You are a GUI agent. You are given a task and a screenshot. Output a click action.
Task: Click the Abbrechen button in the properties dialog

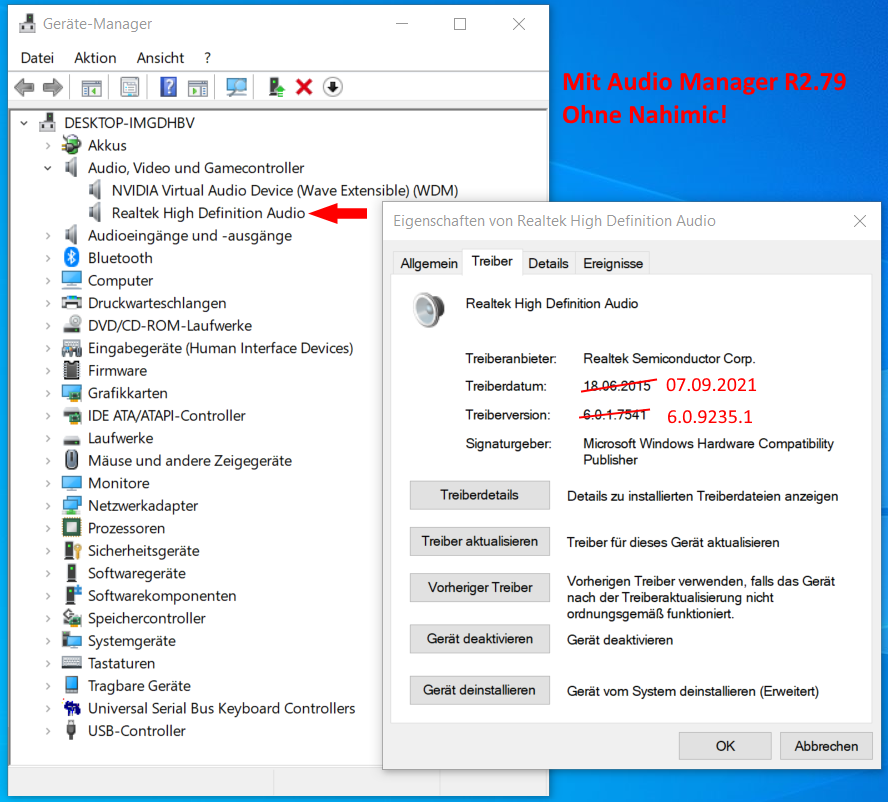point(826,745)
